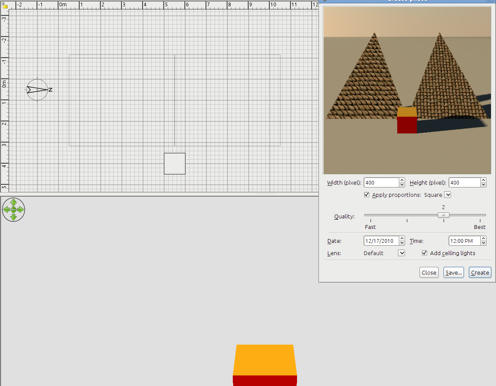Select the square furniture piece in plan
Screen dimensions: 496x386
(x=175, y=164)
